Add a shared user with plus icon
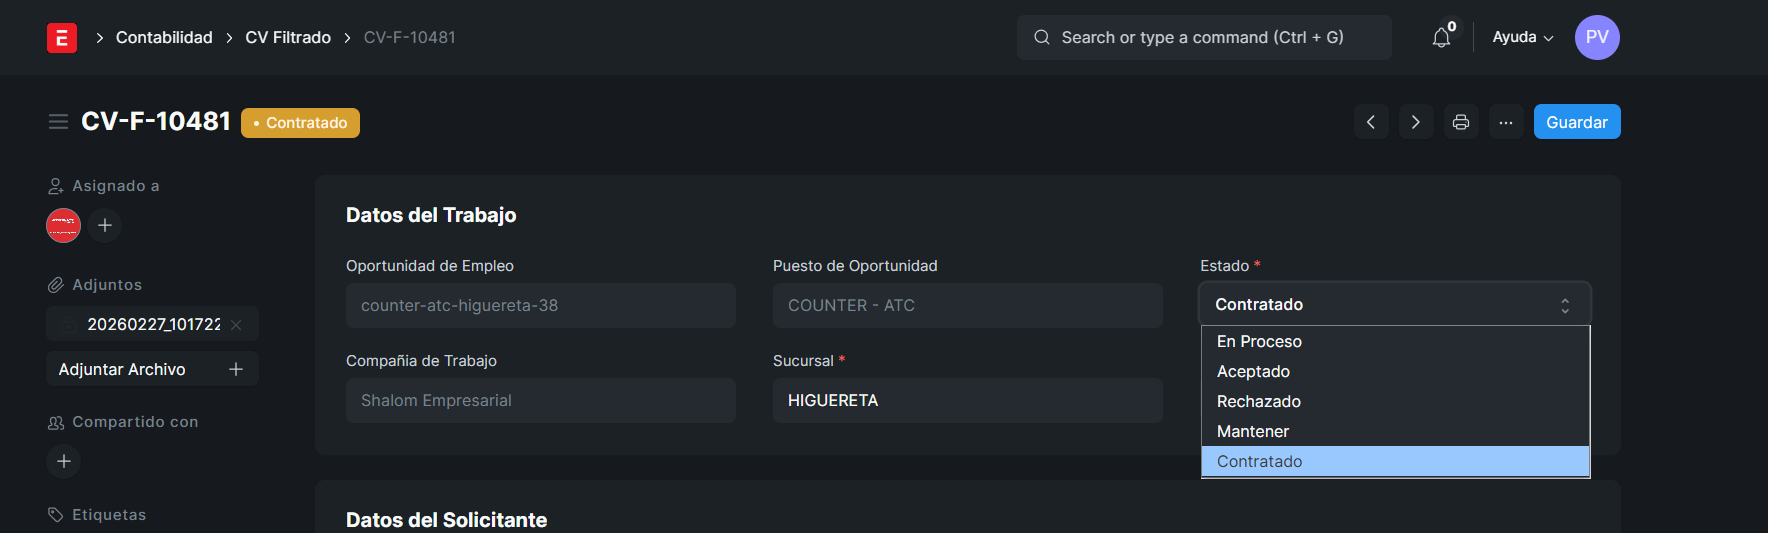 coord(64,461)
